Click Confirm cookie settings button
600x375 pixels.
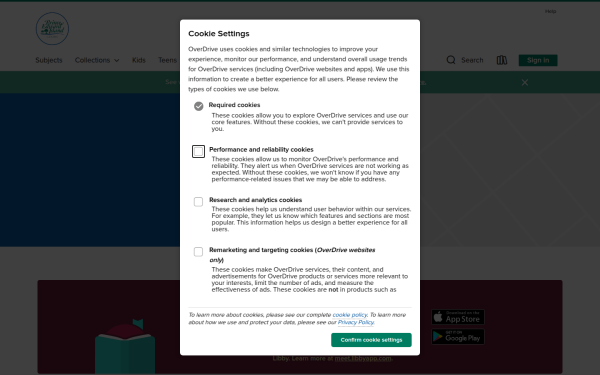(371, 340)
